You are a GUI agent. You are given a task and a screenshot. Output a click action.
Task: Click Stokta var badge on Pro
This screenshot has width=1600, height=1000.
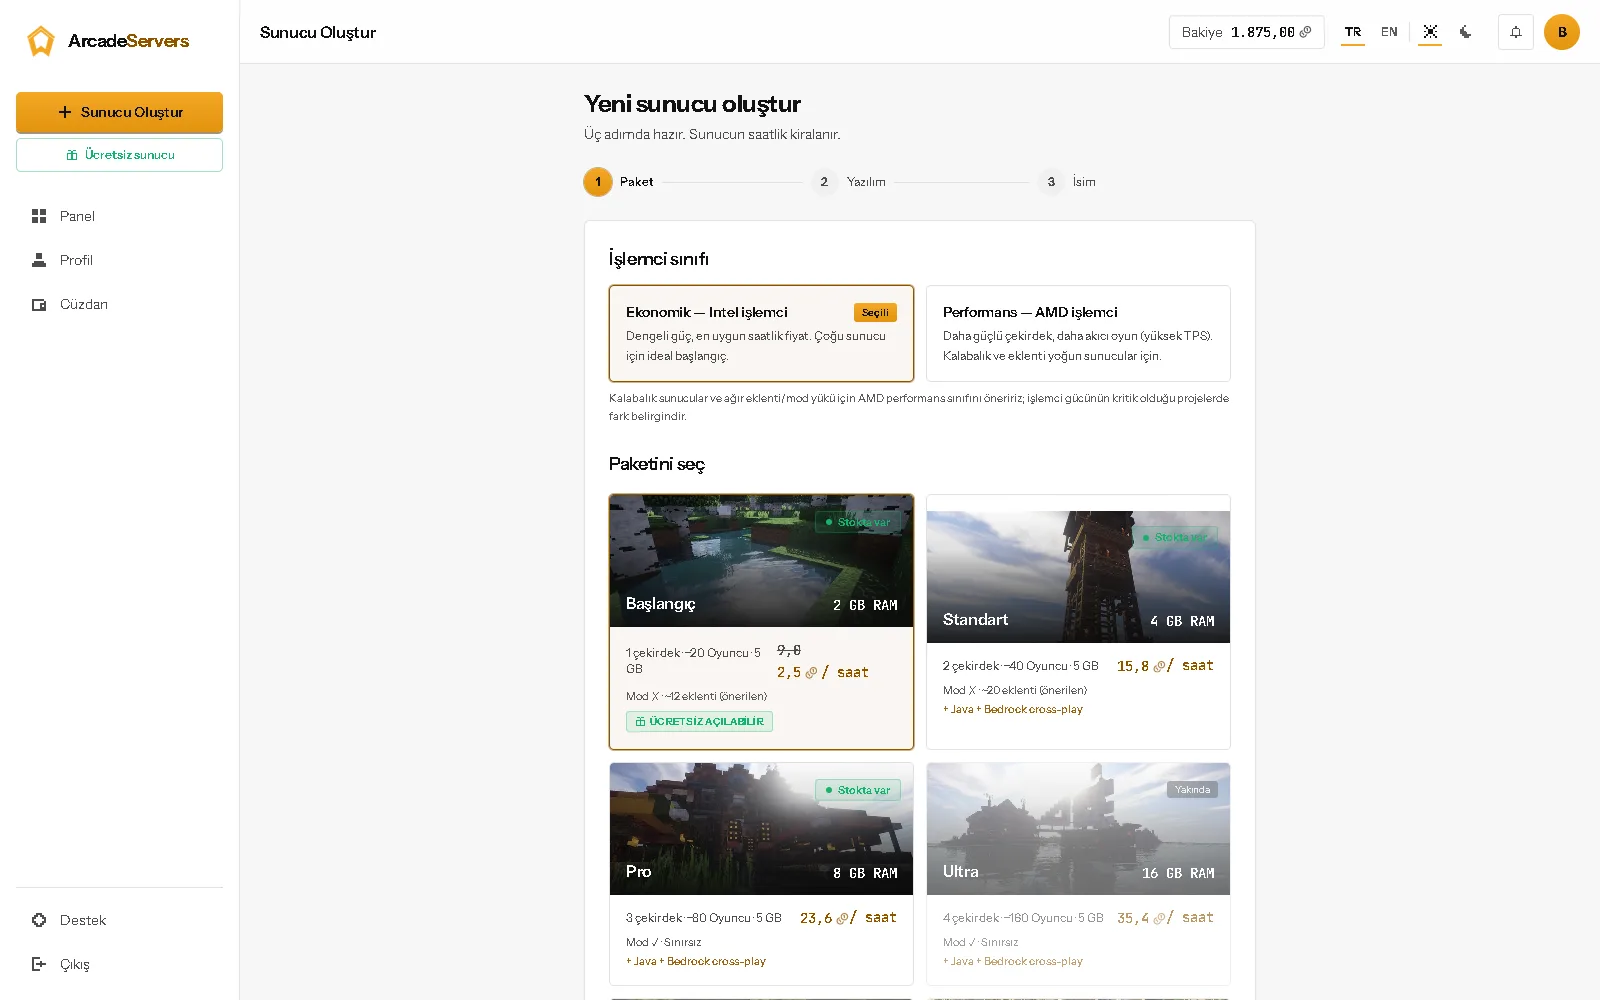(857, 790)
